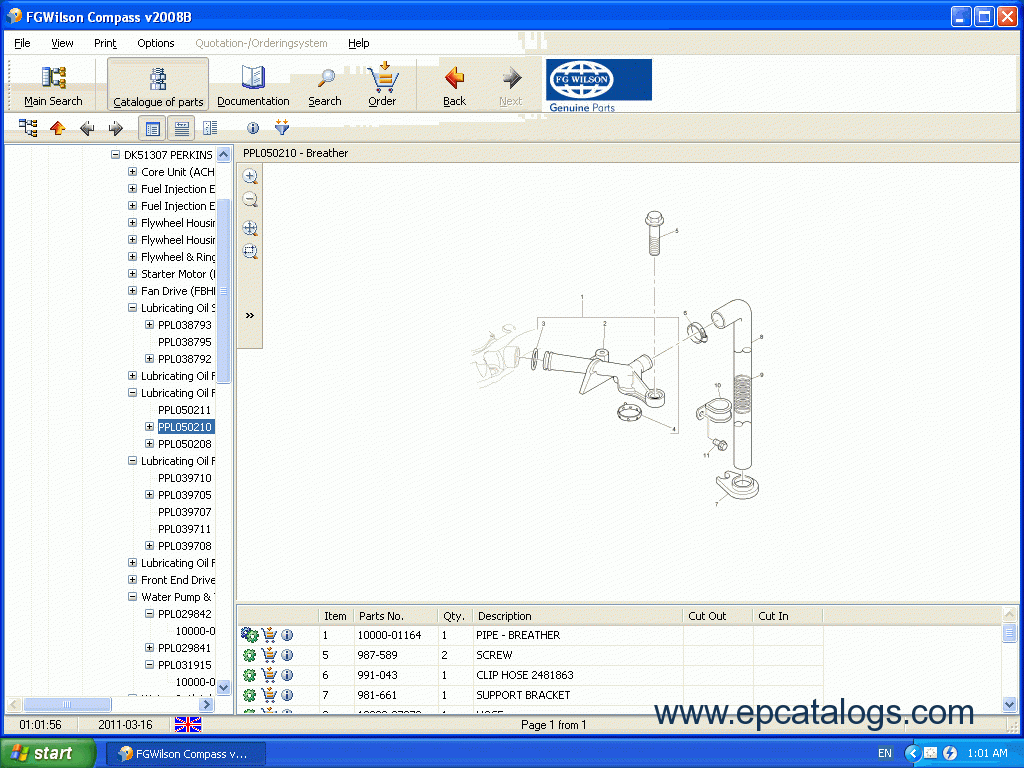This screenshot has width=1024, height=768.
Task: Collapse the DK51307 PERKINS tree node
Action: [x=116, y=155]
